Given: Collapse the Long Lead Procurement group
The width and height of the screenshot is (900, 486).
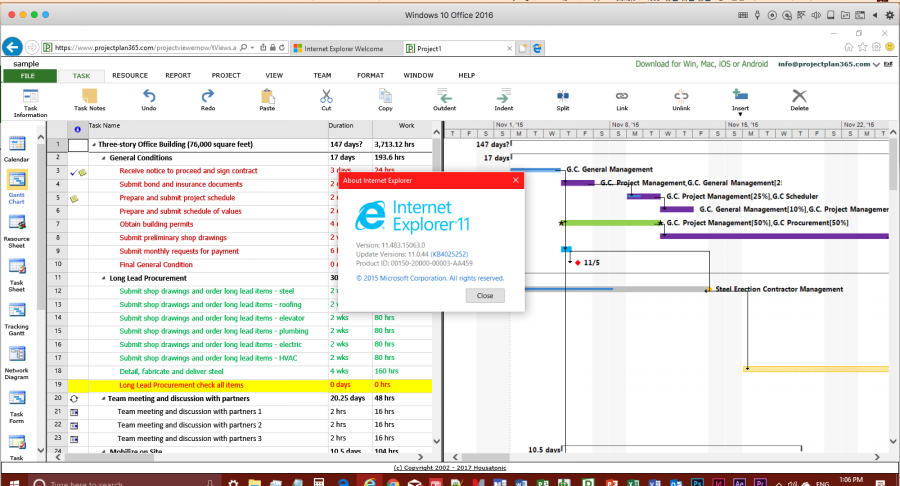Looking at the screenshot, I should (x=103, y=278).
